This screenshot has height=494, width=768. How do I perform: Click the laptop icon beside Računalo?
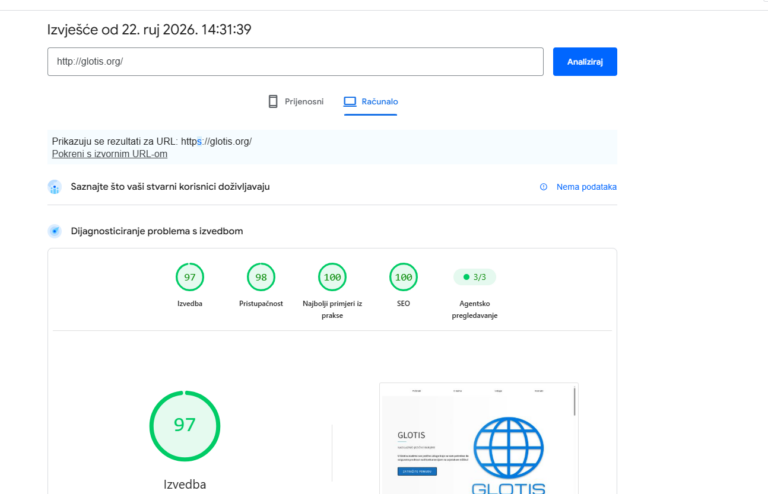(x=350, y=101)
